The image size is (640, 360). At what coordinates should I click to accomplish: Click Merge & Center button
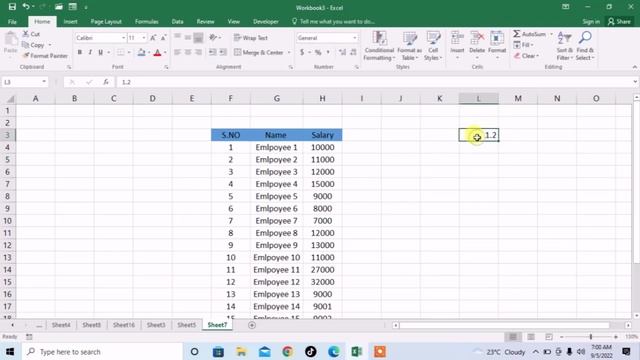click(x=259, y=52)
